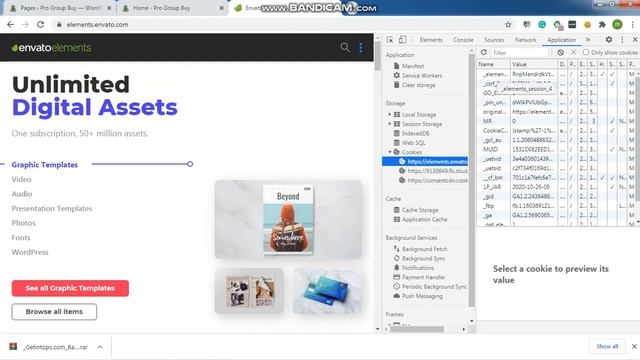This screenshot has width=640, height=360.
Task: Click the refresh cookies icon
Action: pyautogui.click(x=484, y=52)
